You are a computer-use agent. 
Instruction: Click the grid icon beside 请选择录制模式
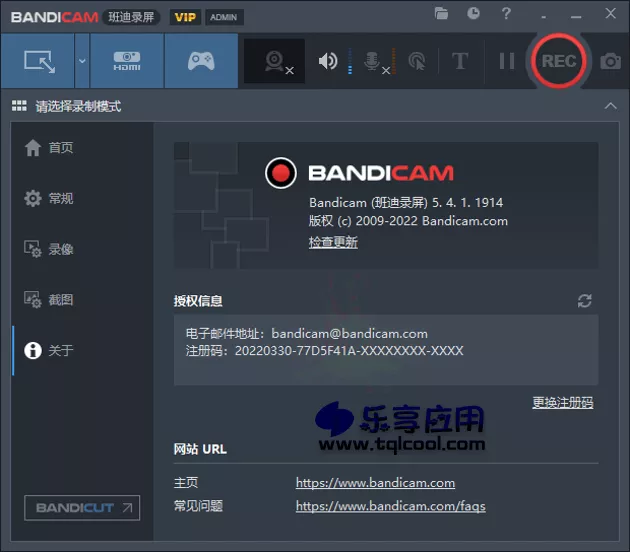tap(19, 106)
